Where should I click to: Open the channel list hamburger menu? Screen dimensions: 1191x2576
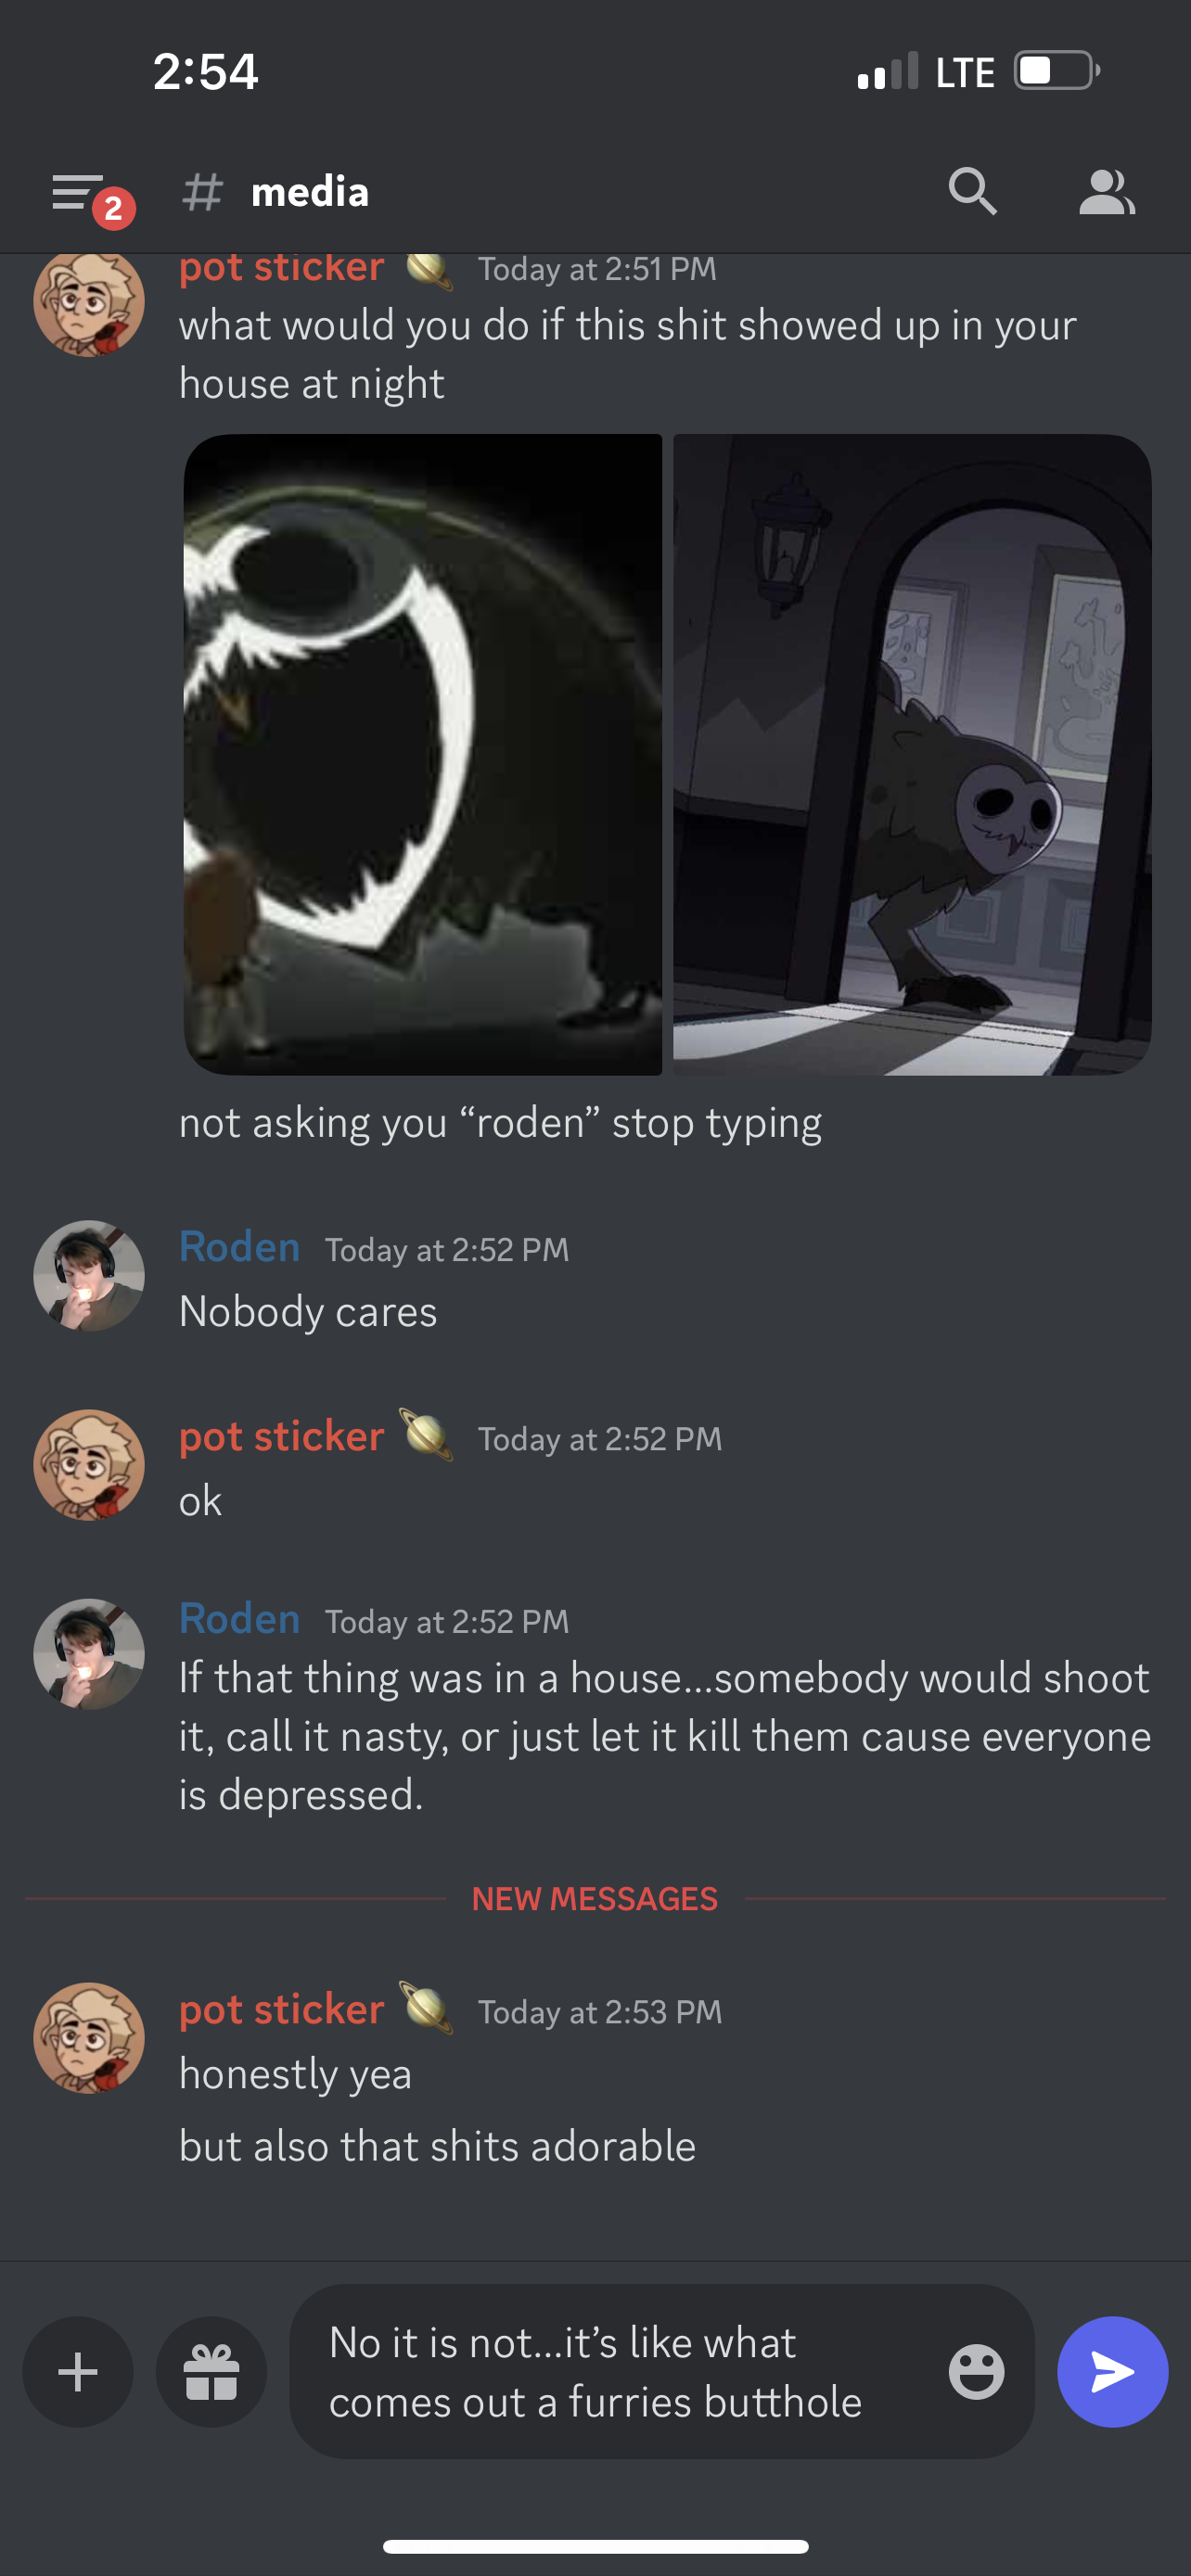78,191
